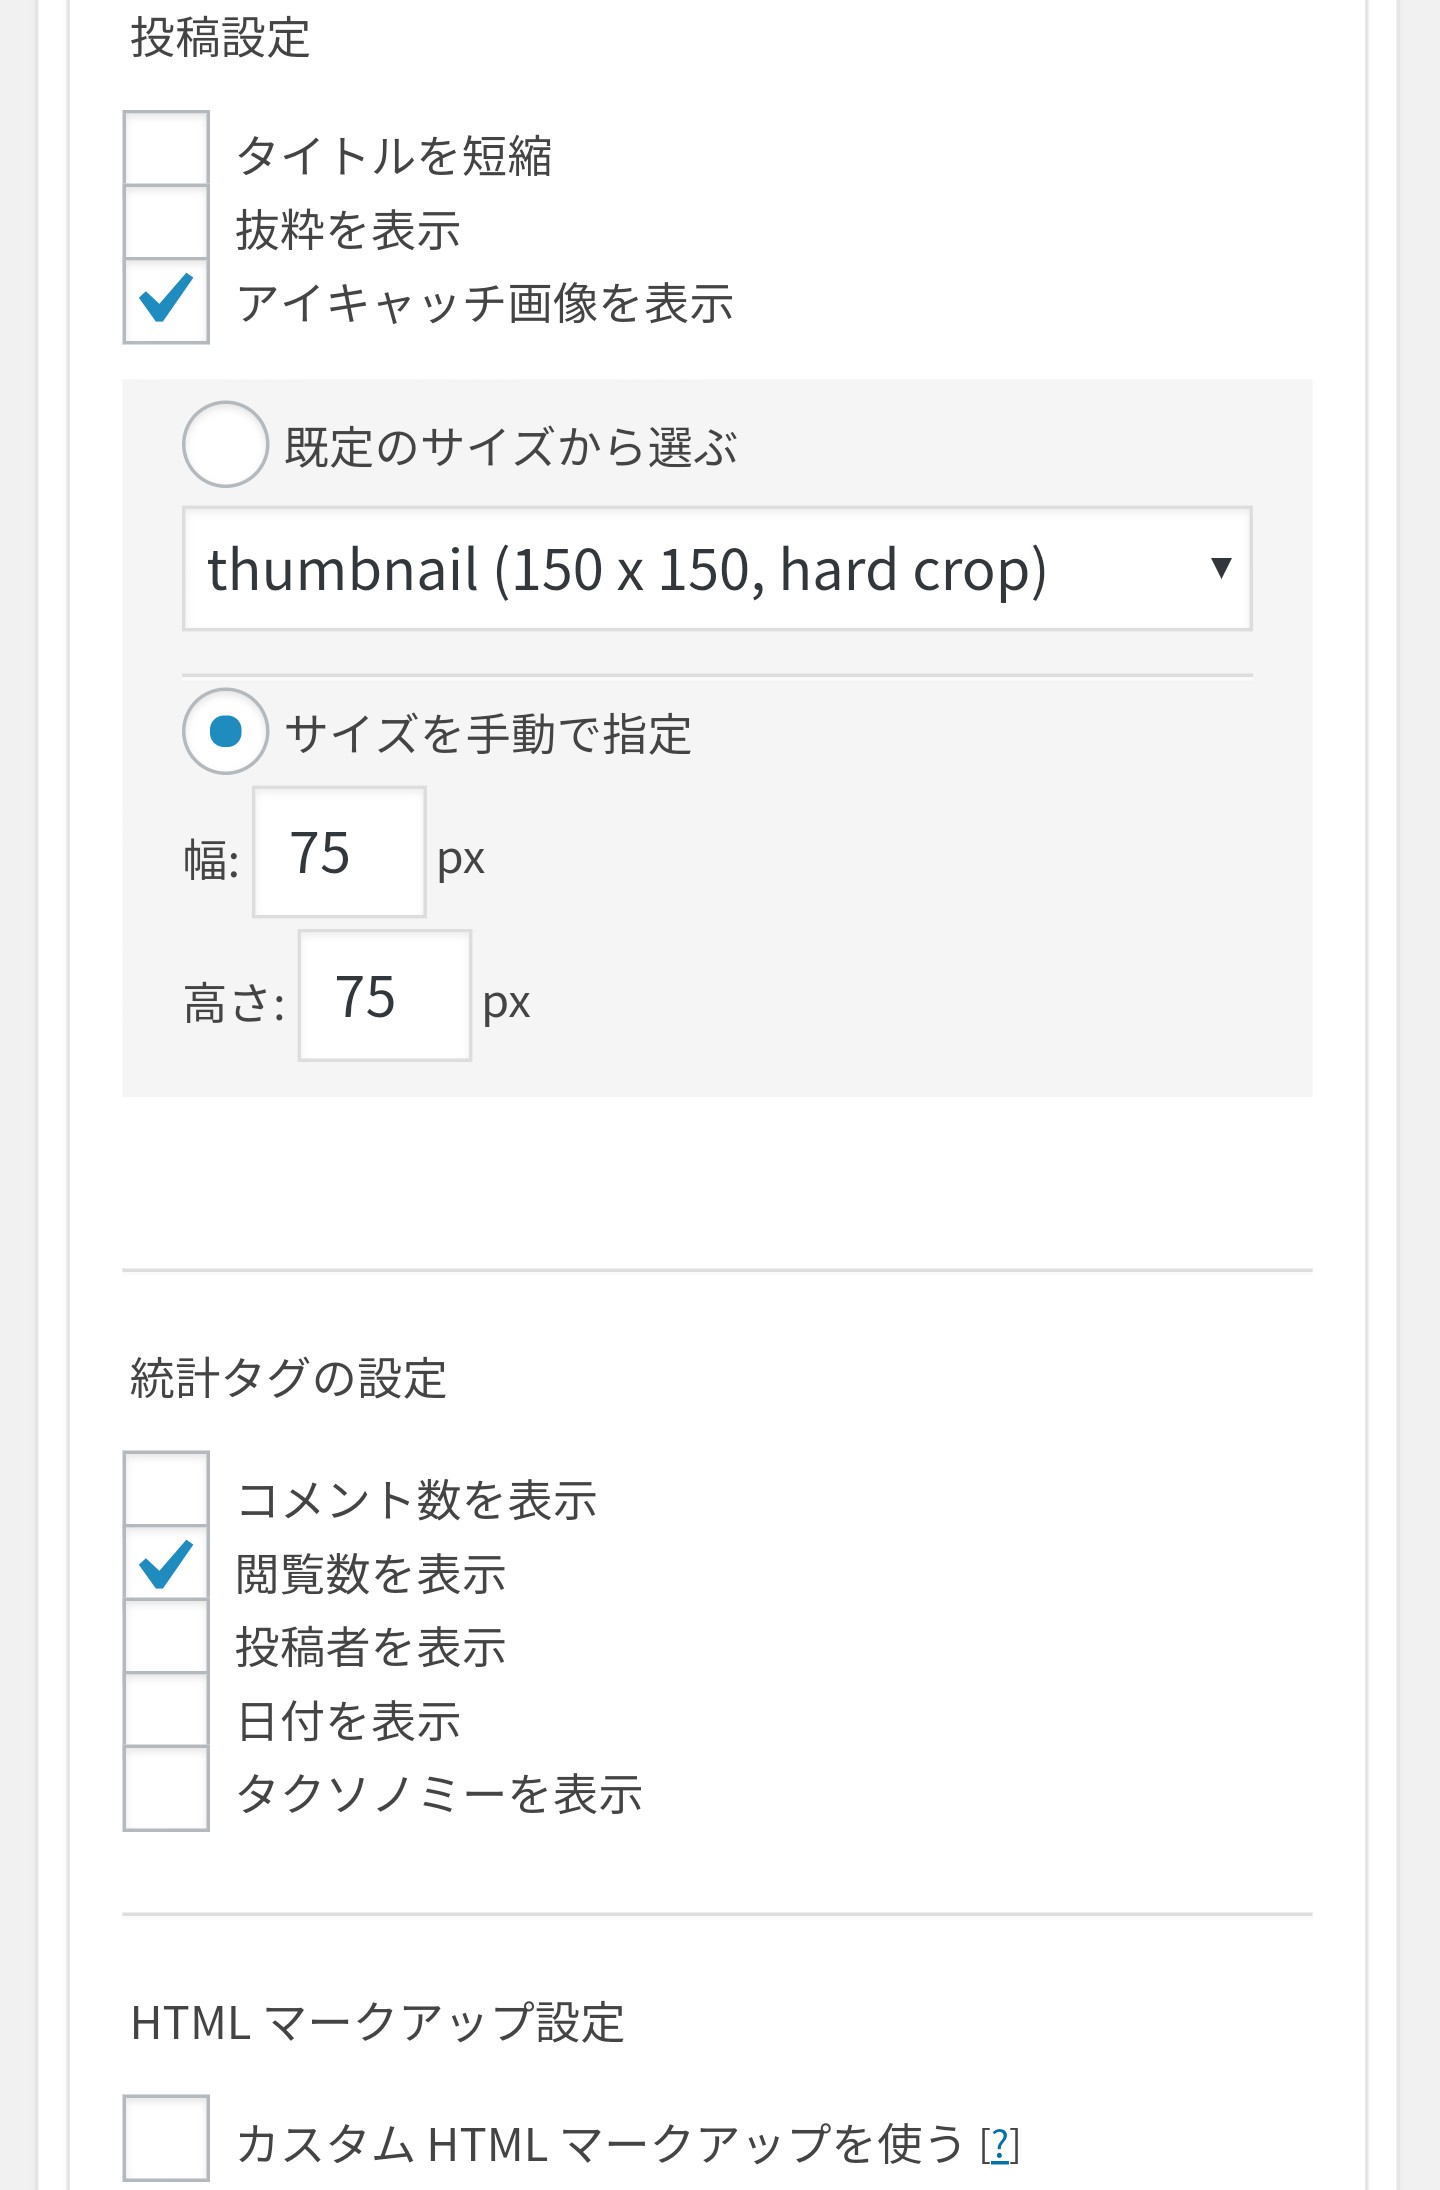The height and width of the screenshot is (2190, 1440).
Task: Uncheck the 閲覧数を表示 checkbox
Action: coord(166,1565)
